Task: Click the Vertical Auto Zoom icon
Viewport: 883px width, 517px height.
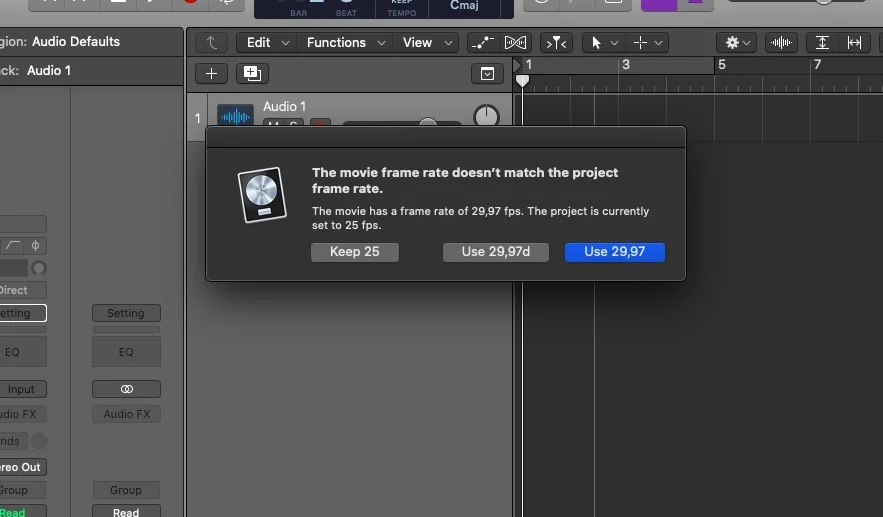Action: (822, 43)
